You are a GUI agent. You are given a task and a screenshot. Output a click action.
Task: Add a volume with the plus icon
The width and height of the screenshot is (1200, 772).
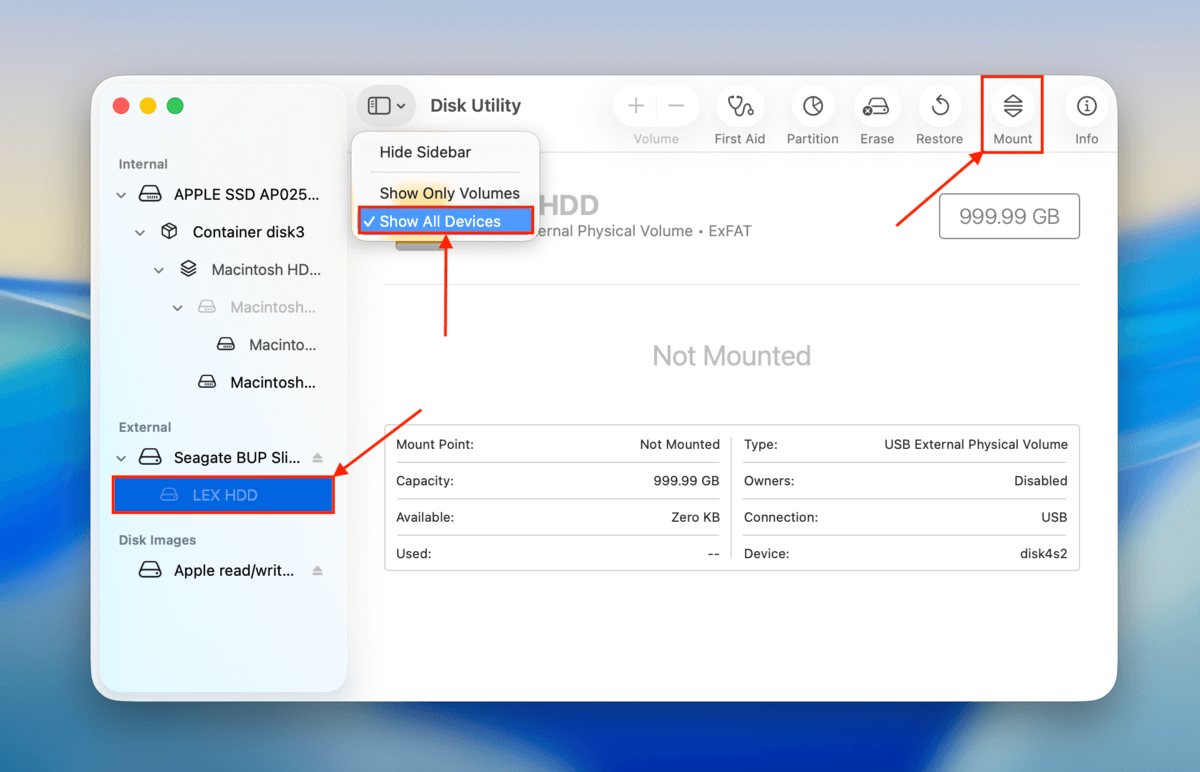pos(636,105)
